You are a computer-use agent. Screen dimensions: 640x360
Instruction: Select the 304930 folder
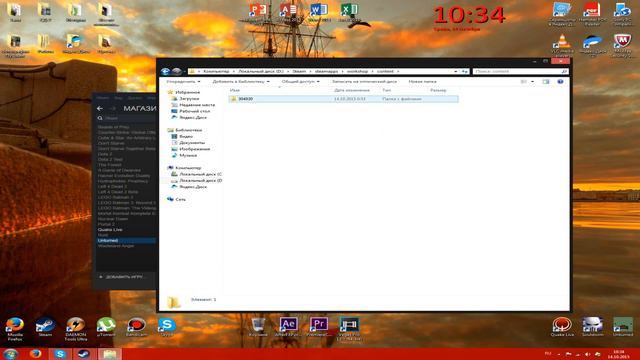click(343, 99)
